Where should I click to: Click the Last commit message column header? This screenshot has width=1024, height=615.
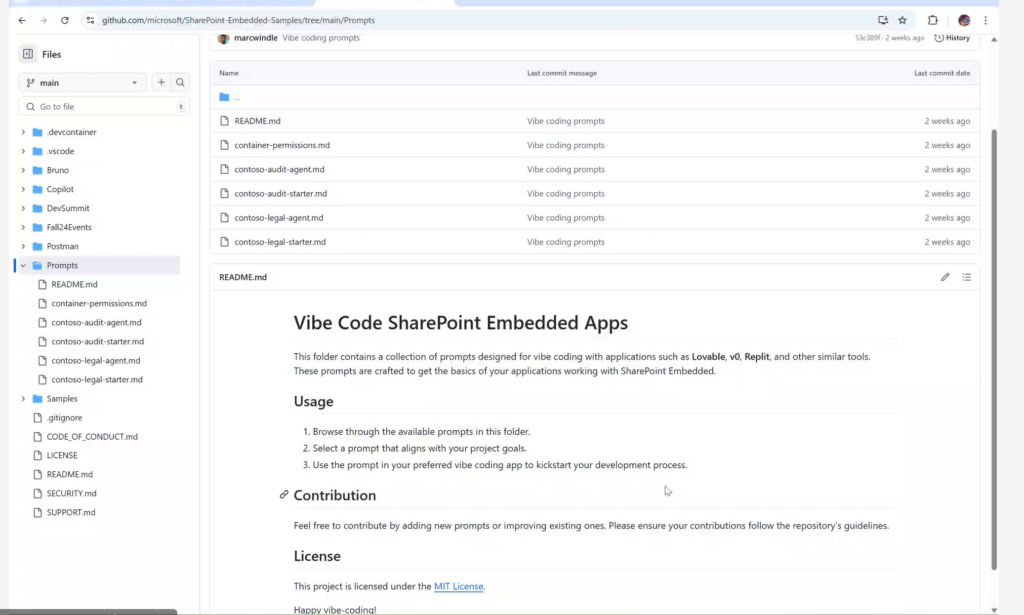[562, 73]
